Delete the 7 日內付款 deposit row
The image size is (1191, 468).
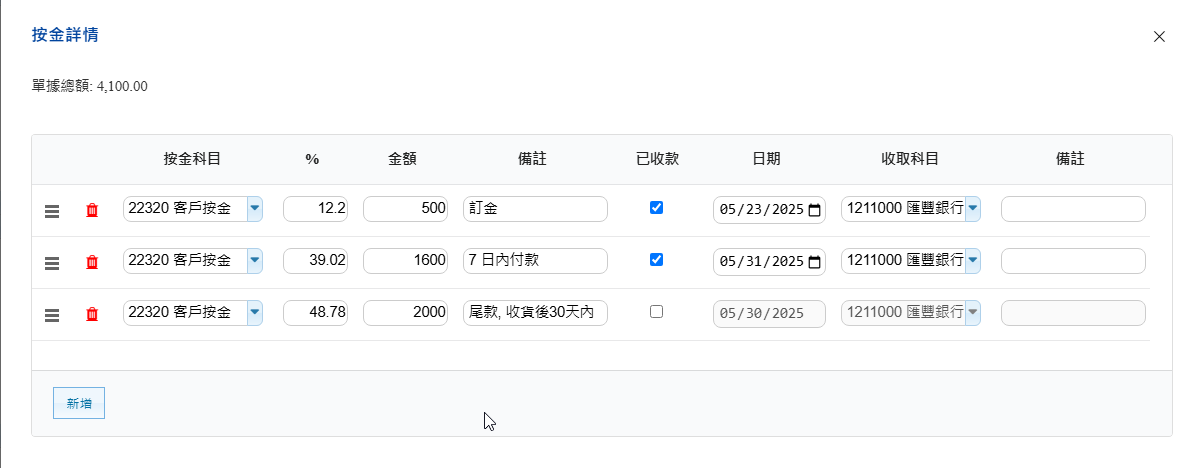pos(92,262)
